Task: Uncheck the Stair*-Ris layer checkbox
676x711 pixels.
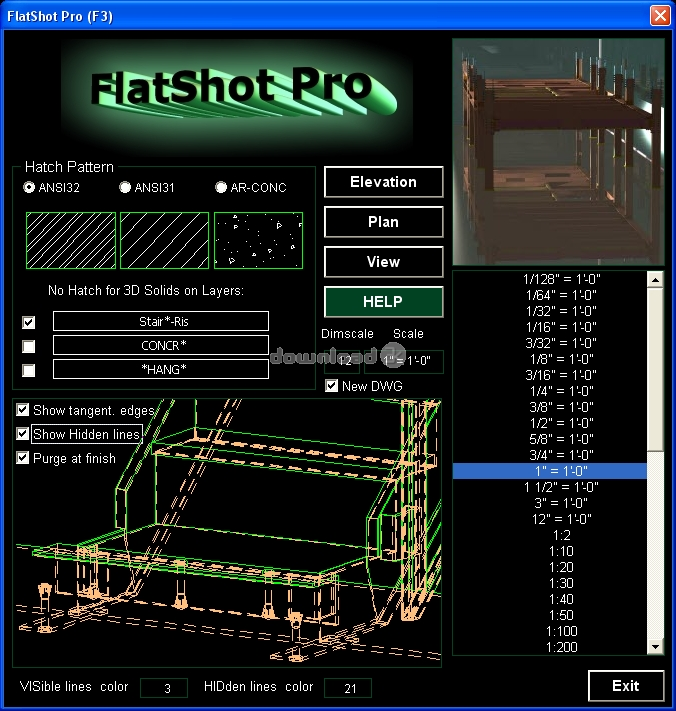Action: point(29,322)
